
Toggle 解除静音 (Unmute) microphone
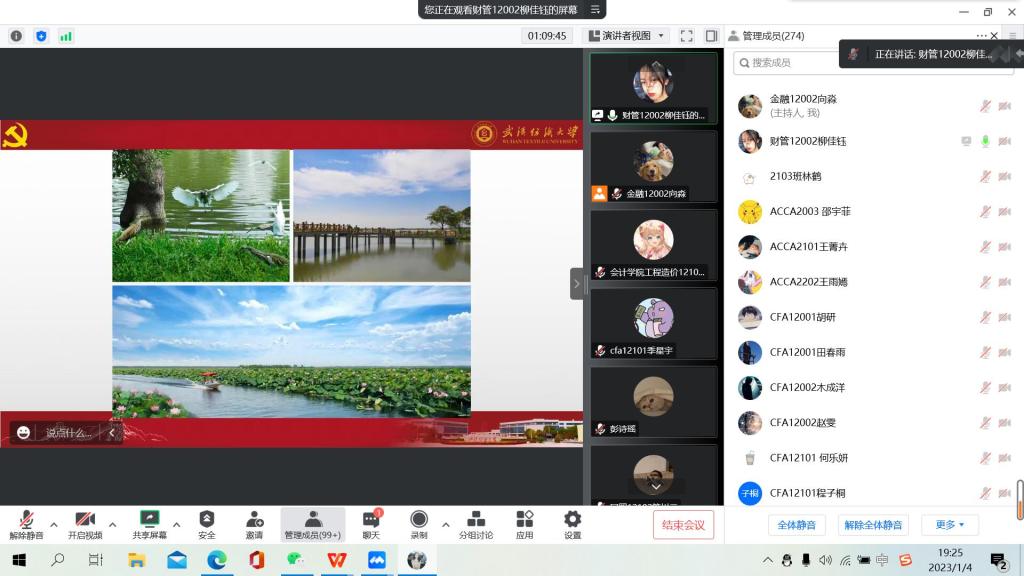point(27,519)
